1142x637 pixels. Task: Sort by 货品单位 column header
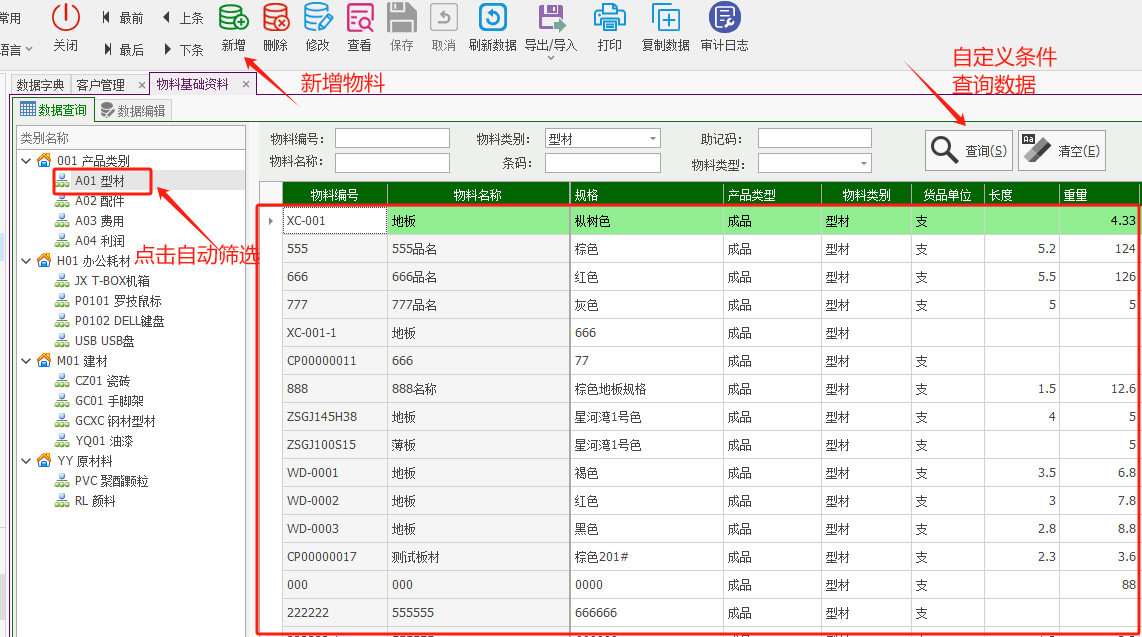[947, 194]
